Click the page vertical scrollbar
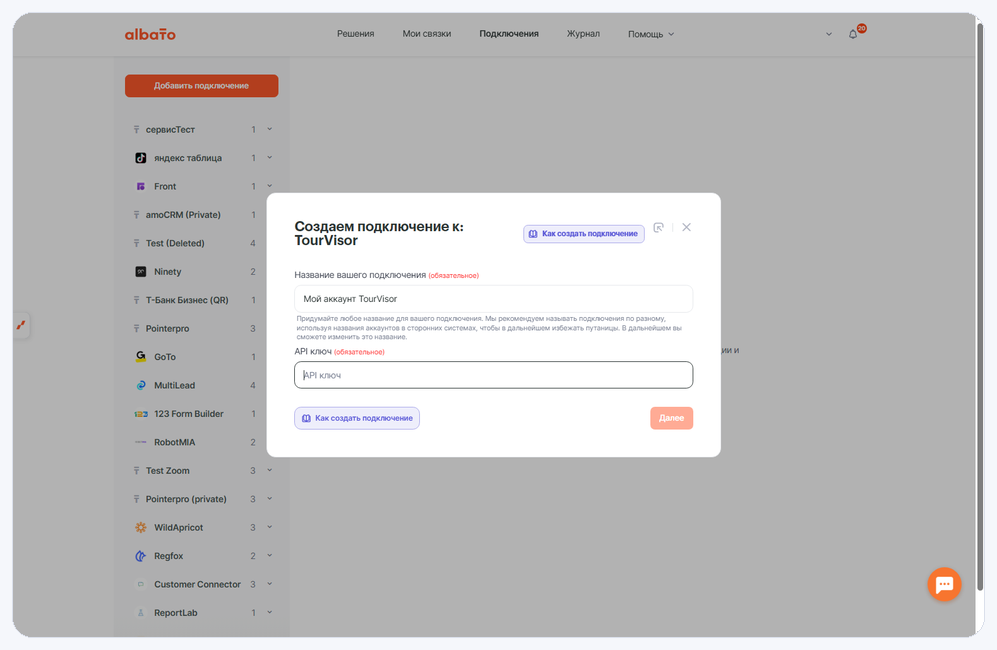Image resolution: width=997 pixels, height=650 pixels. (x=980, y=305)
